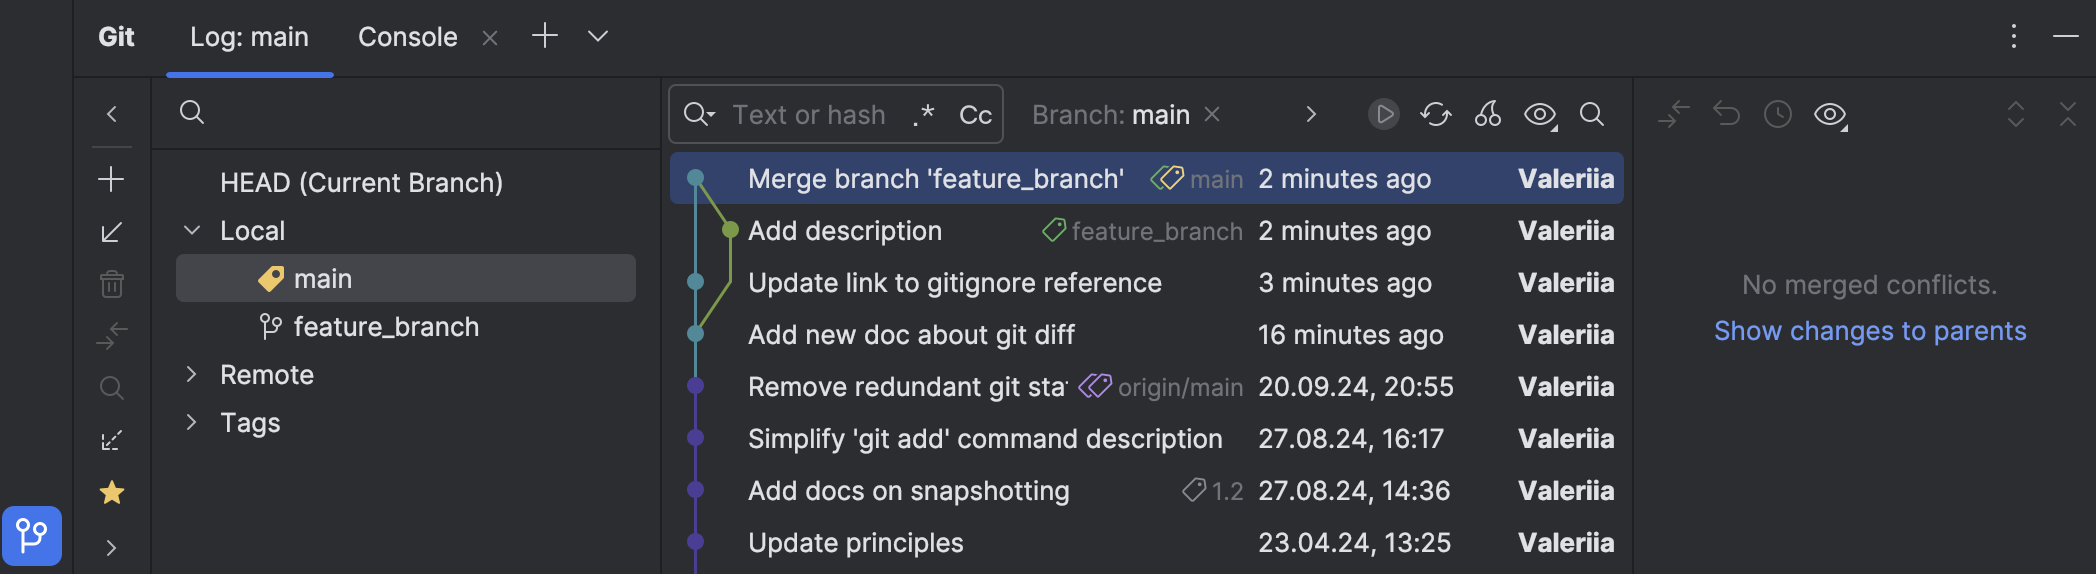2096x574 pixels.
Task: Open the Git tool window button
Action: click(32, 536)
